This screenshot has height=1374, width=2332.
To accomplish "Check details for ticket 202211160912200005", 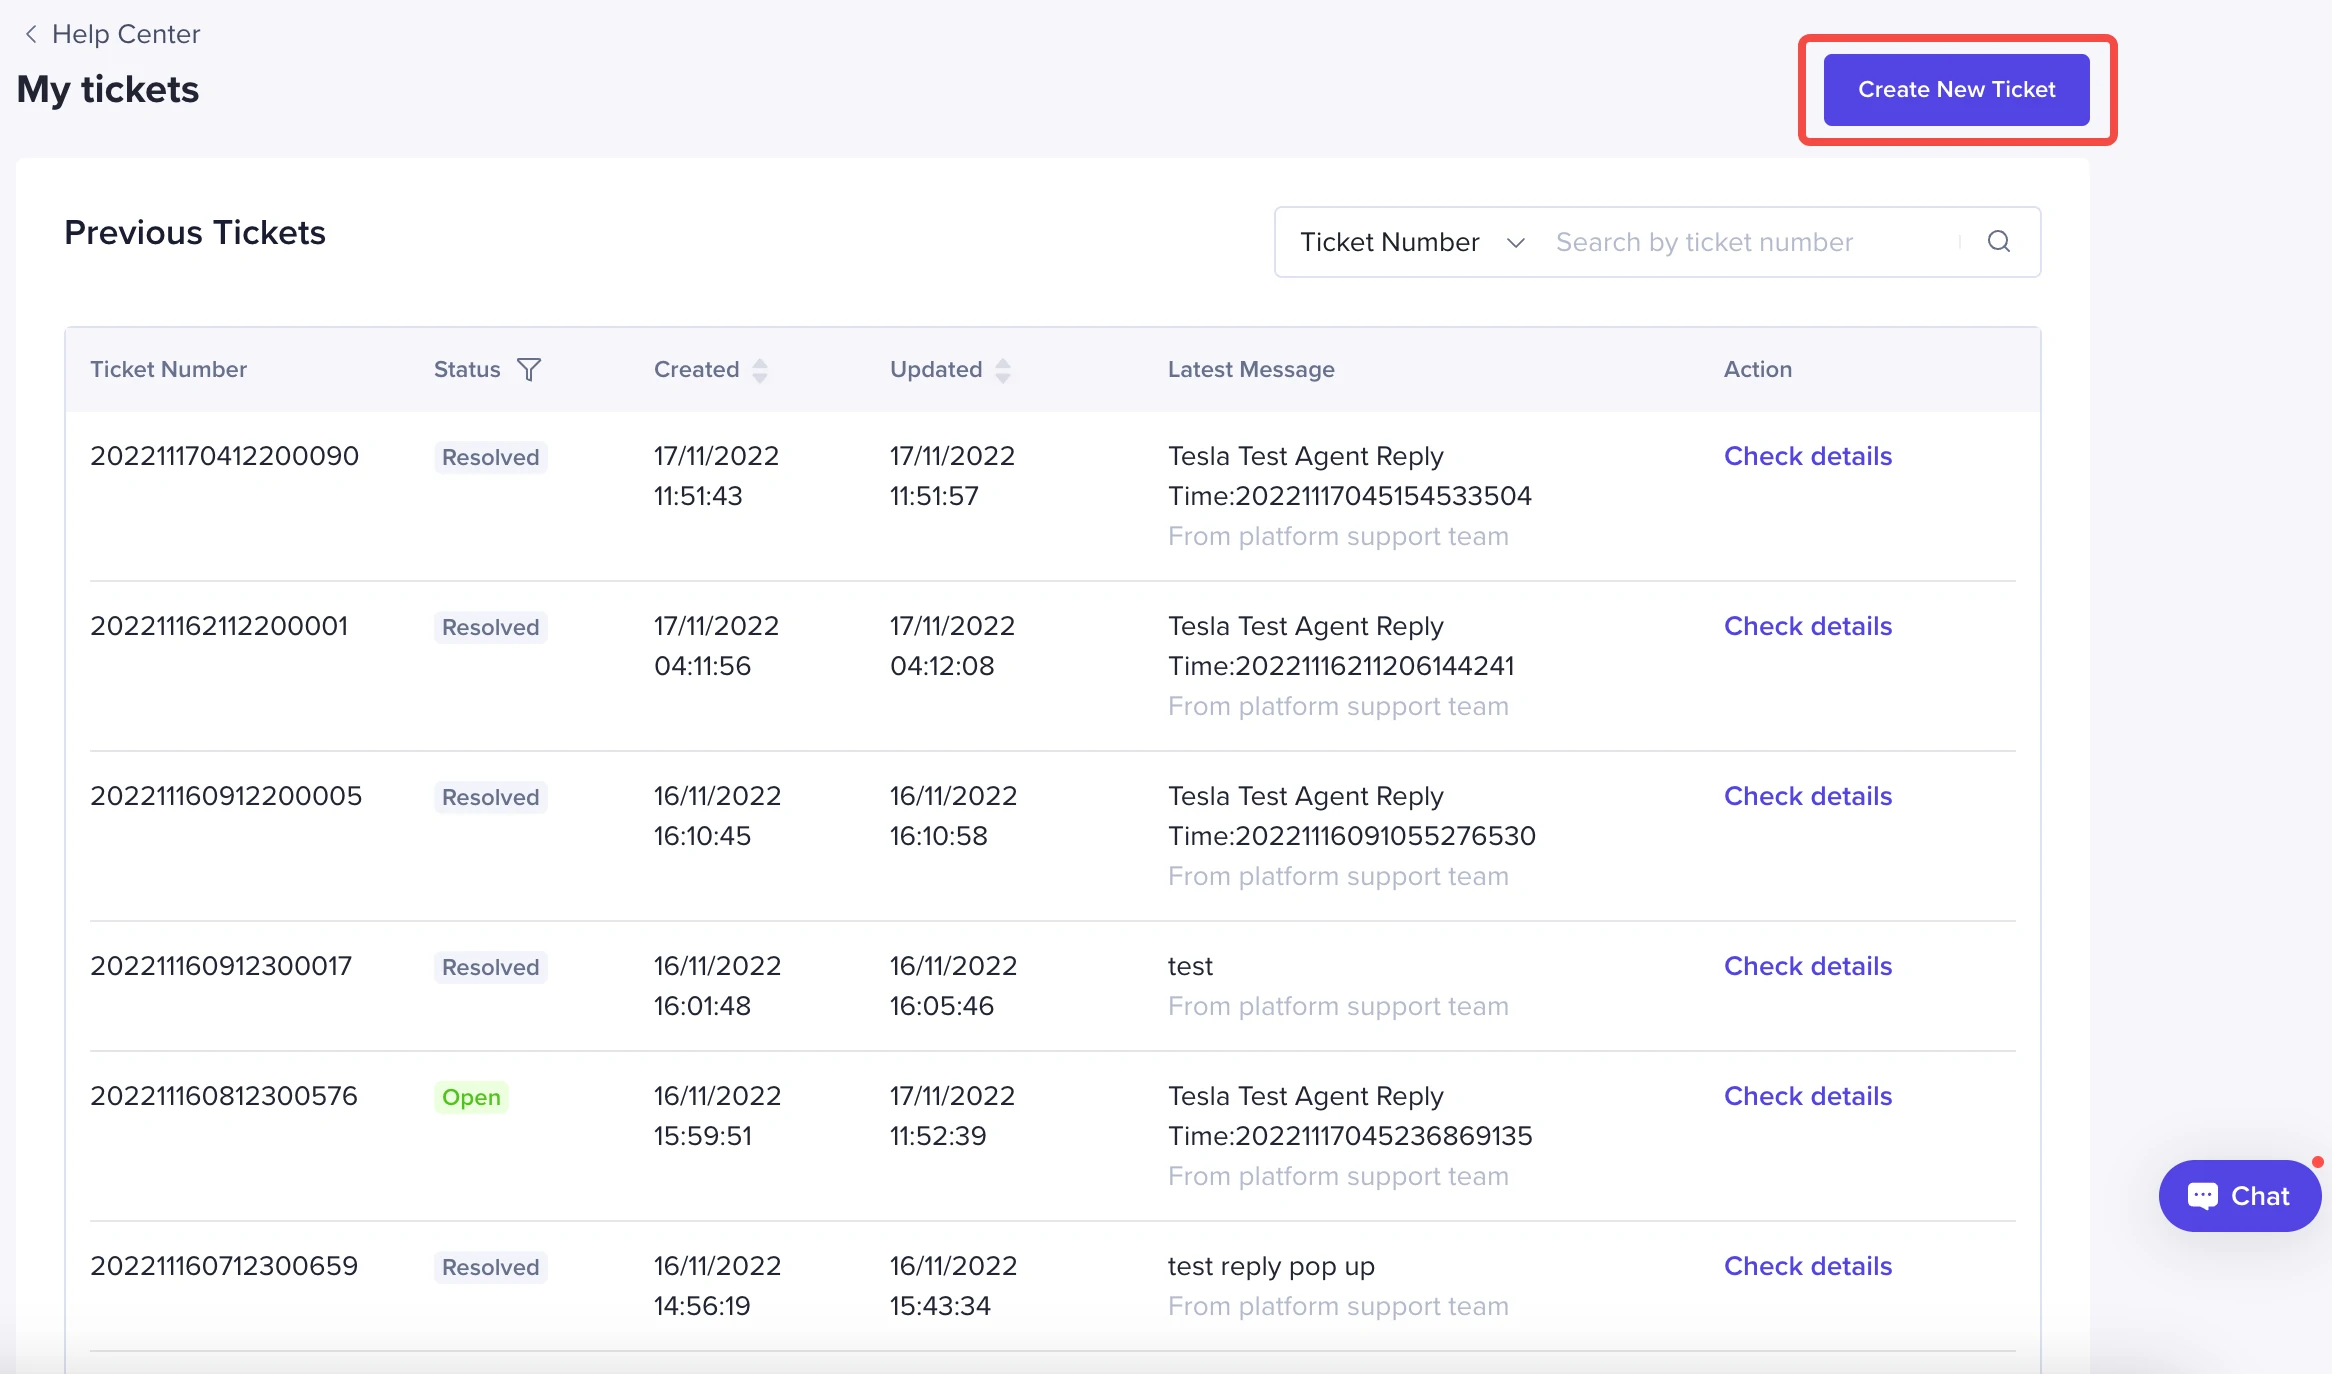I will [1807, 796].
